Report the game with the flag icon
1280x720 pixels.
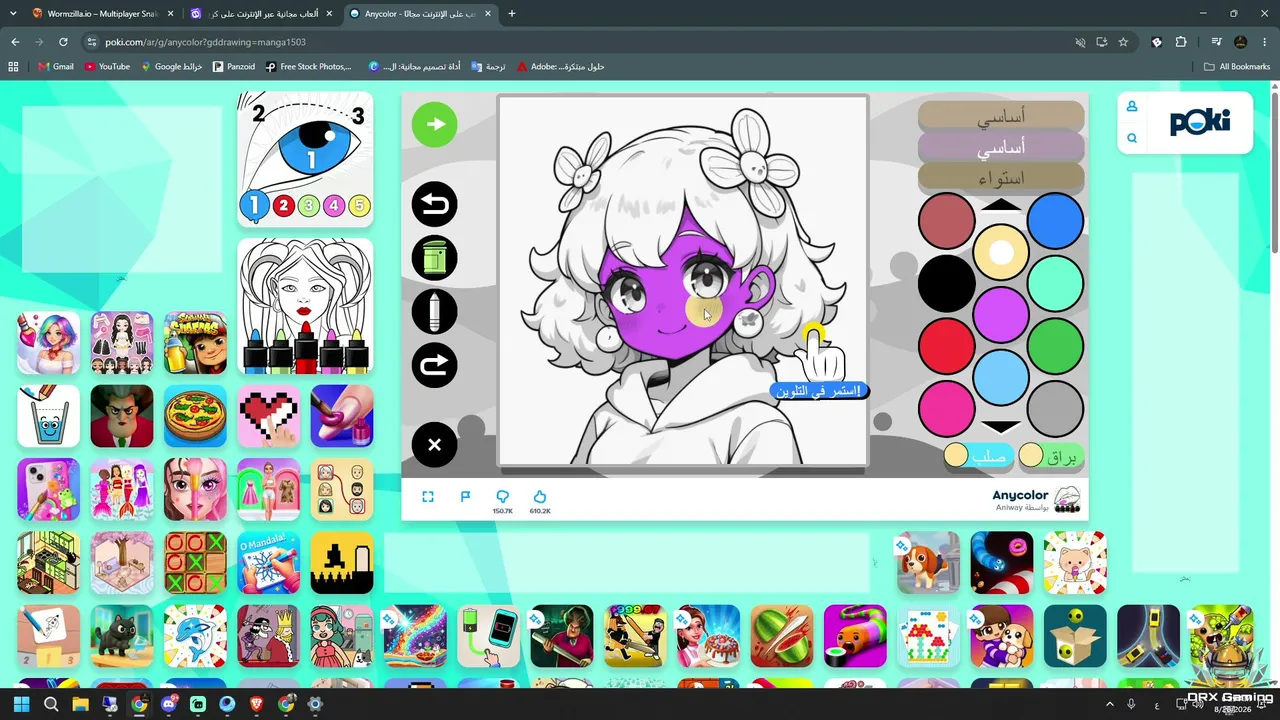click(465, 497)
